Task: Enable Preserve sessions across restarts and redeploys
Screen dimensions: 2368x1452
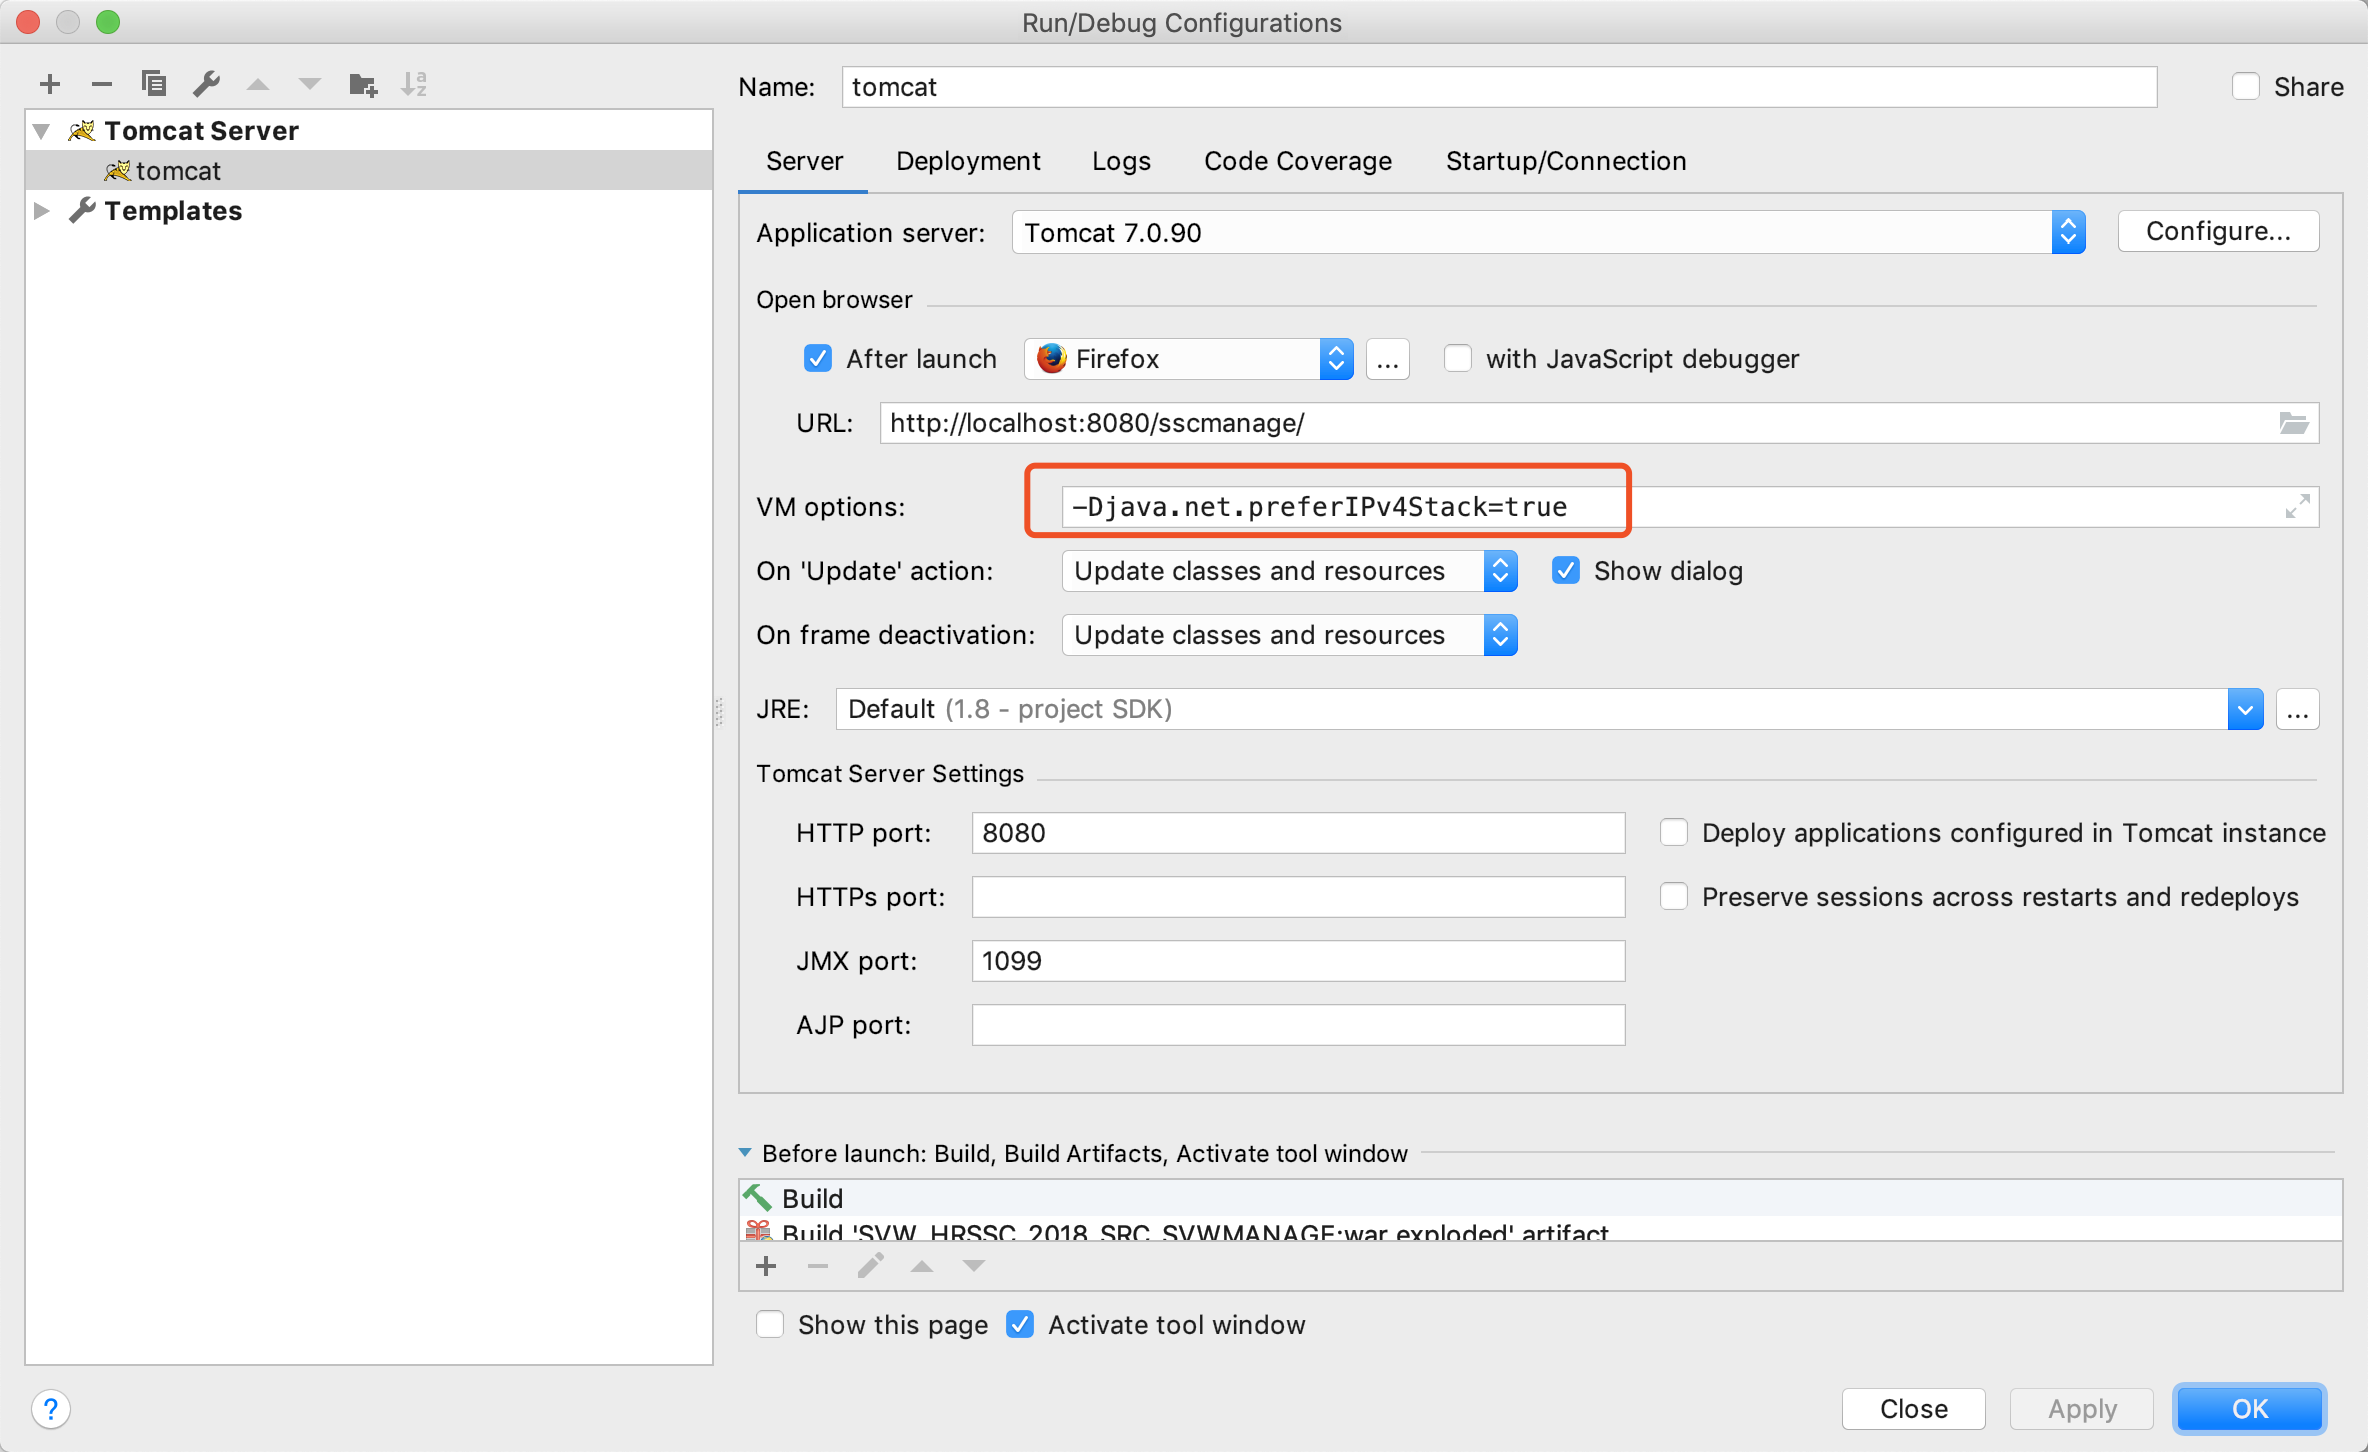Action: (x=1674, y=896)
